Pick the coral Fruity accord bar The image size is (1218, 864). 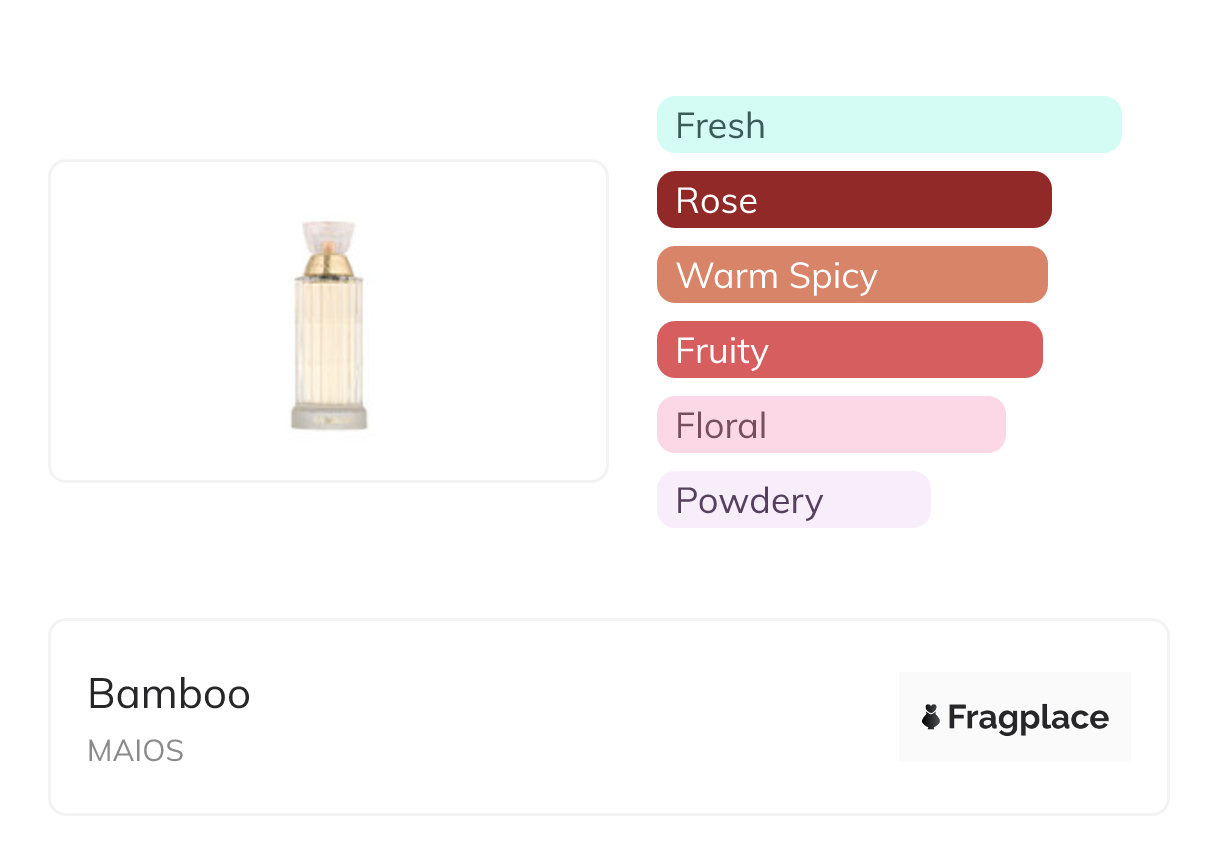coord(849,350)
